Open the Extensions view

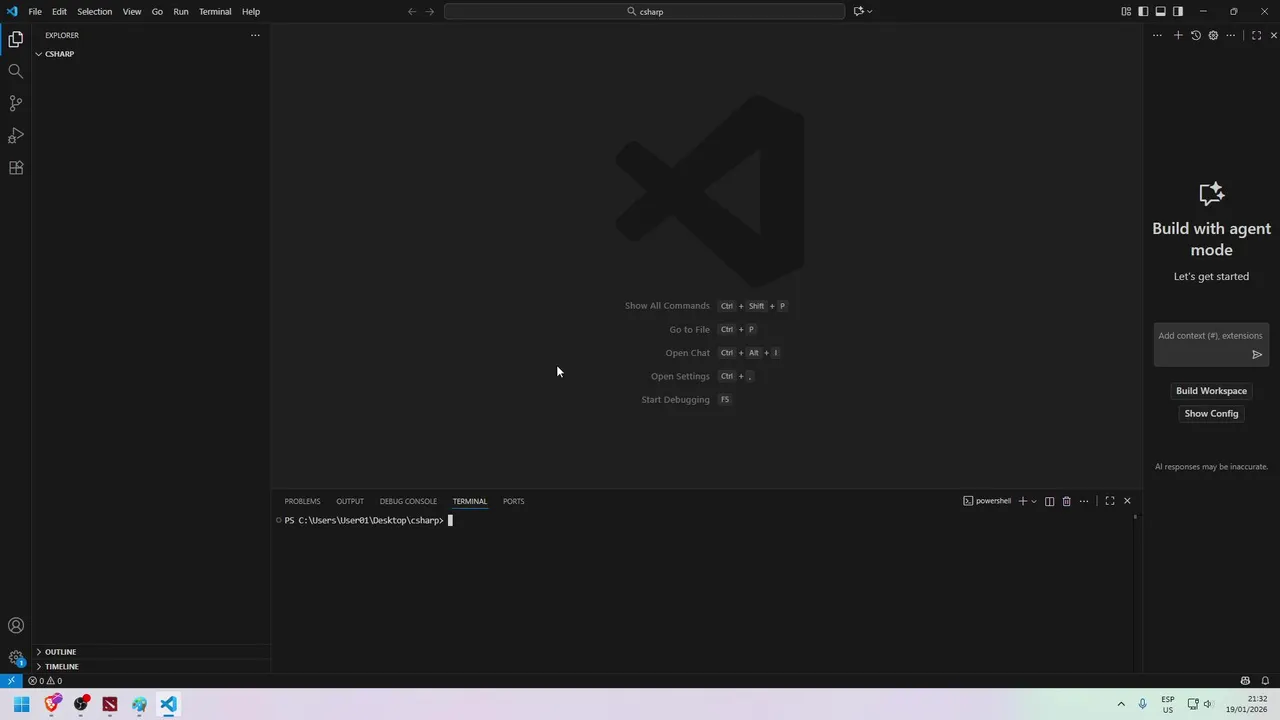tap(16, 168)
